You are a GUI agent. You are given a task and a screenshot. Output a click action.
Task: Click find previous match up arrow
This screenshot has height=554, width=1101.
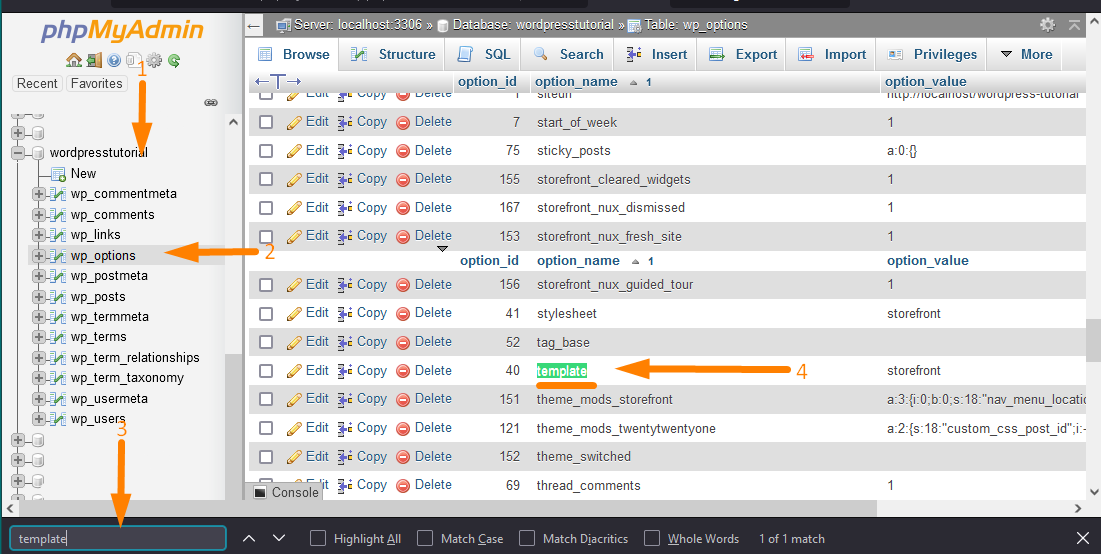pos(249,539)
